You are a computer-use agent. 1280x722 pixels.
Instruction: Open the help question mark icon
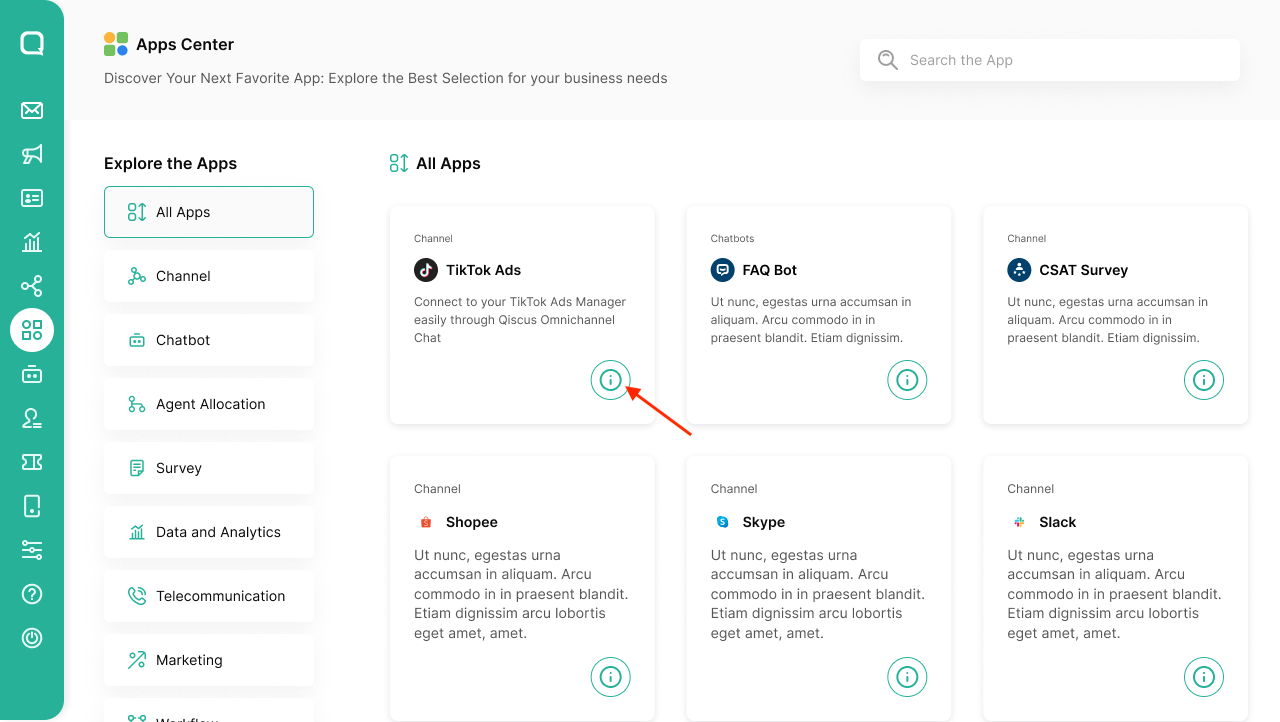click(32, 594)
